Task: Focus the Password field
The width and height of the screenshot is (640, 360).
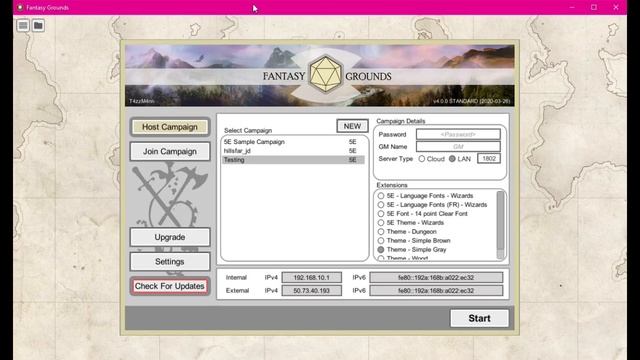Action: [x=458, y=134]
